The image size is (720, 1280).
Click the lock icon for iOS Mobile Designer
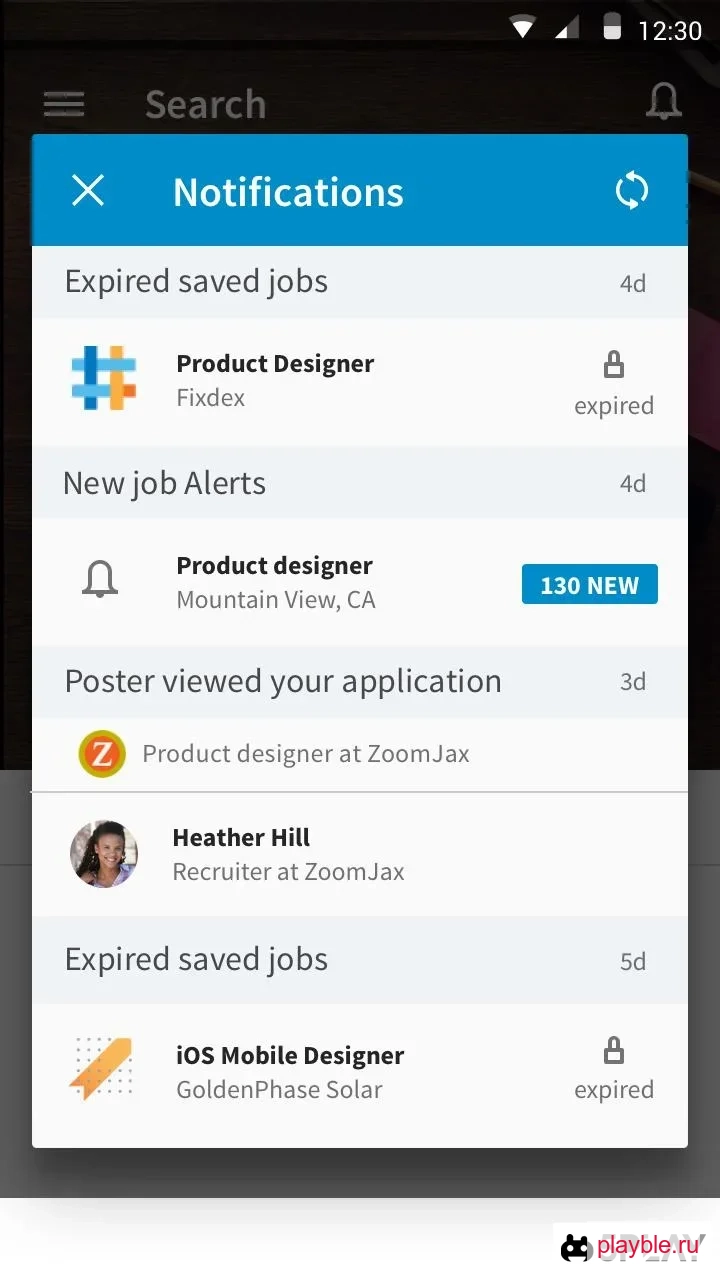coord(614,1050)
